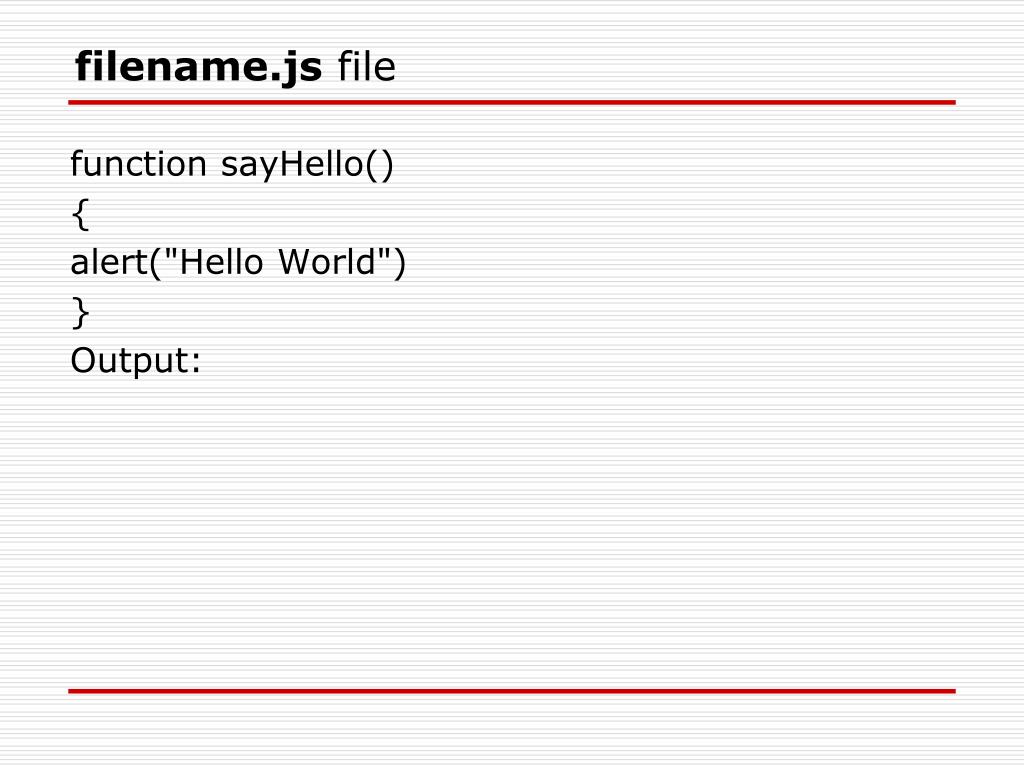
Task: Click the opening curly brace line
Action: (80, 215)
